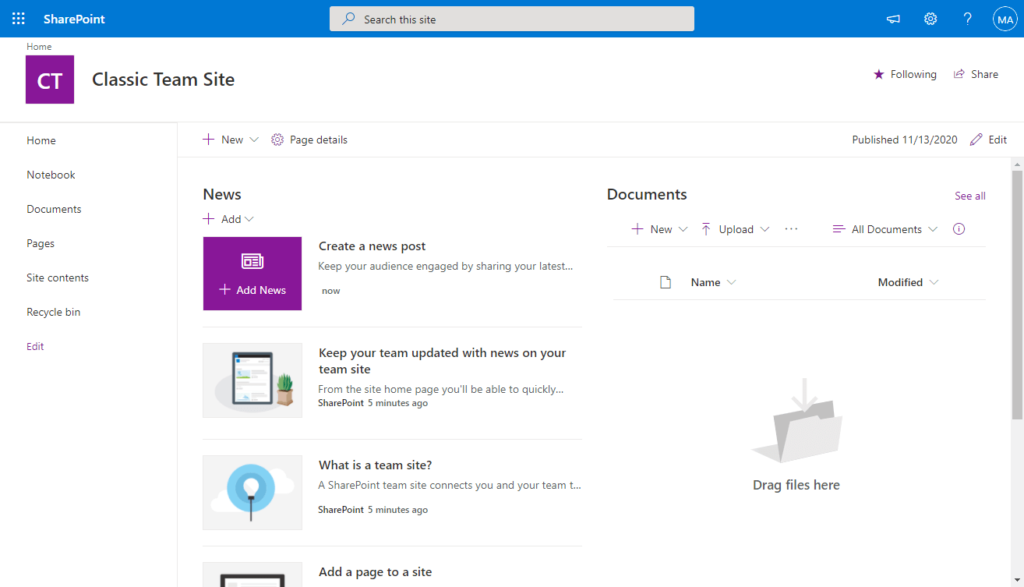Image resolution: width=1024 pixels, height=587 pixels.
Task: Open Notebook in the left navigation
Action: [x=51, y=175]
